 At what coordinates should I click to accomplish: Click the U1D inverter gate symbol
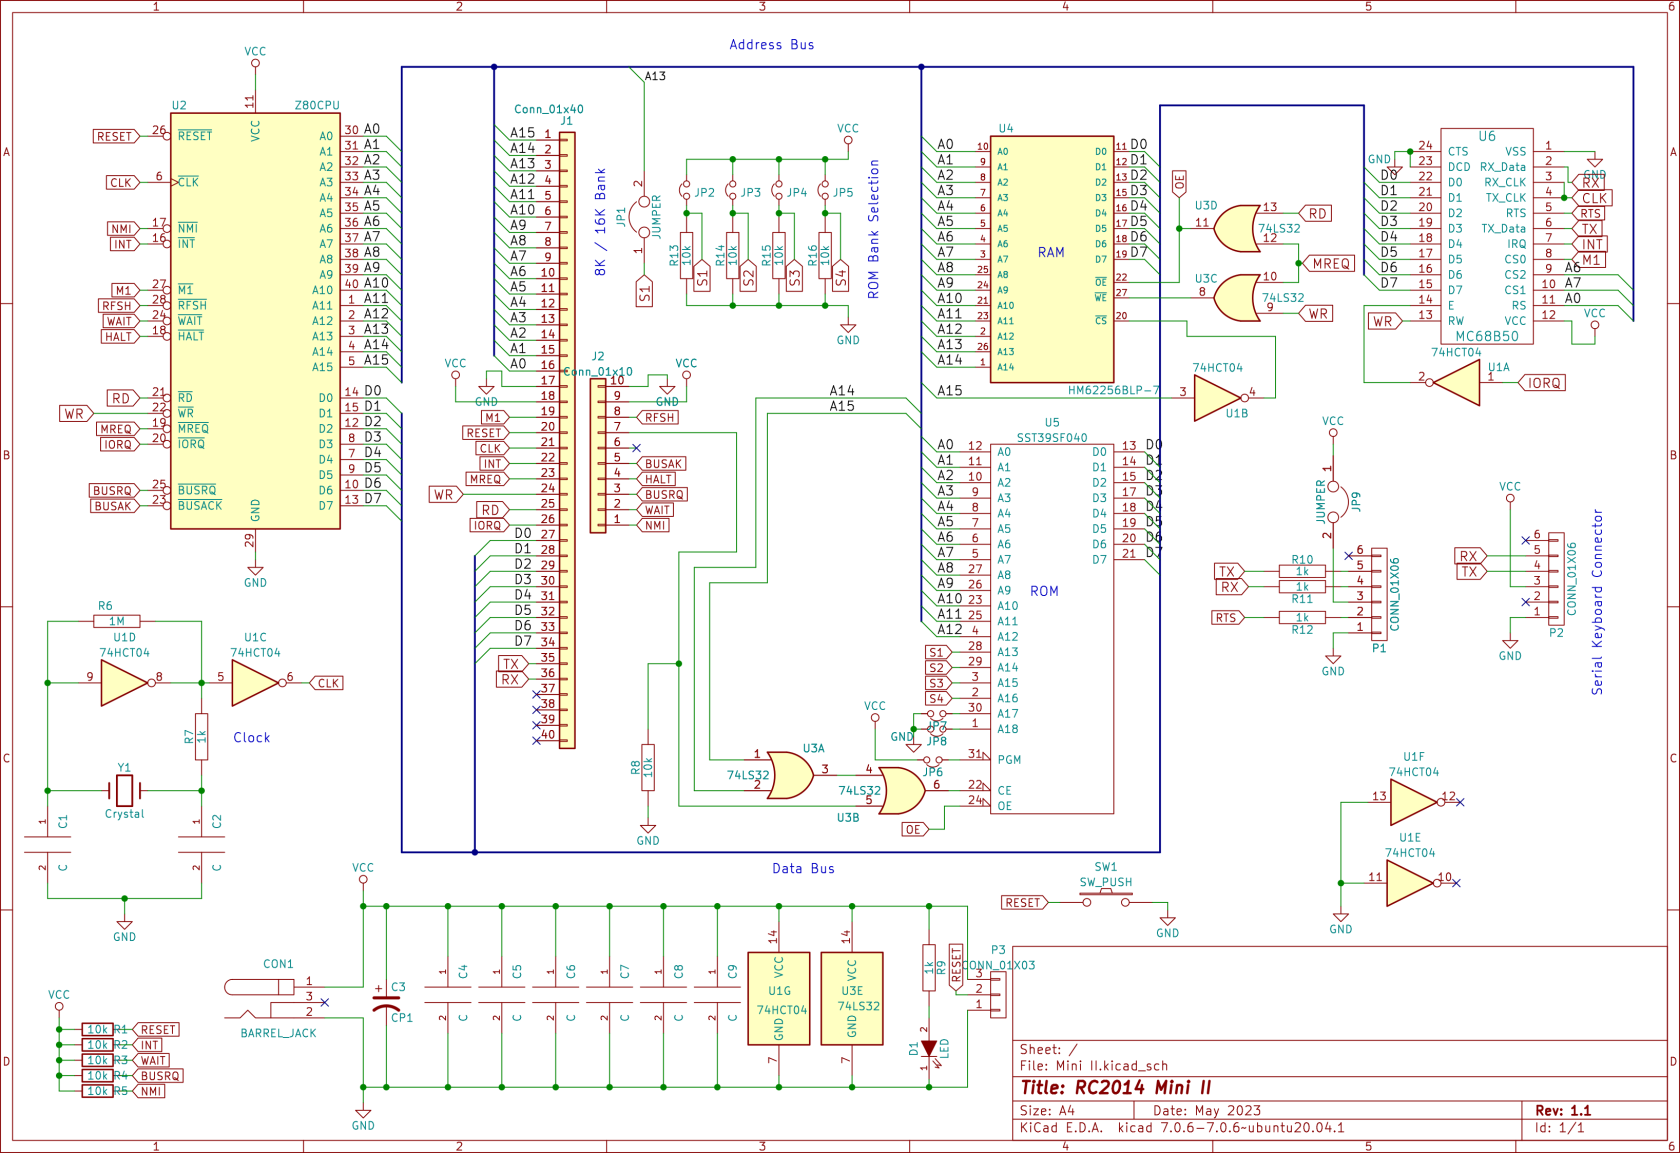[124, 683]
